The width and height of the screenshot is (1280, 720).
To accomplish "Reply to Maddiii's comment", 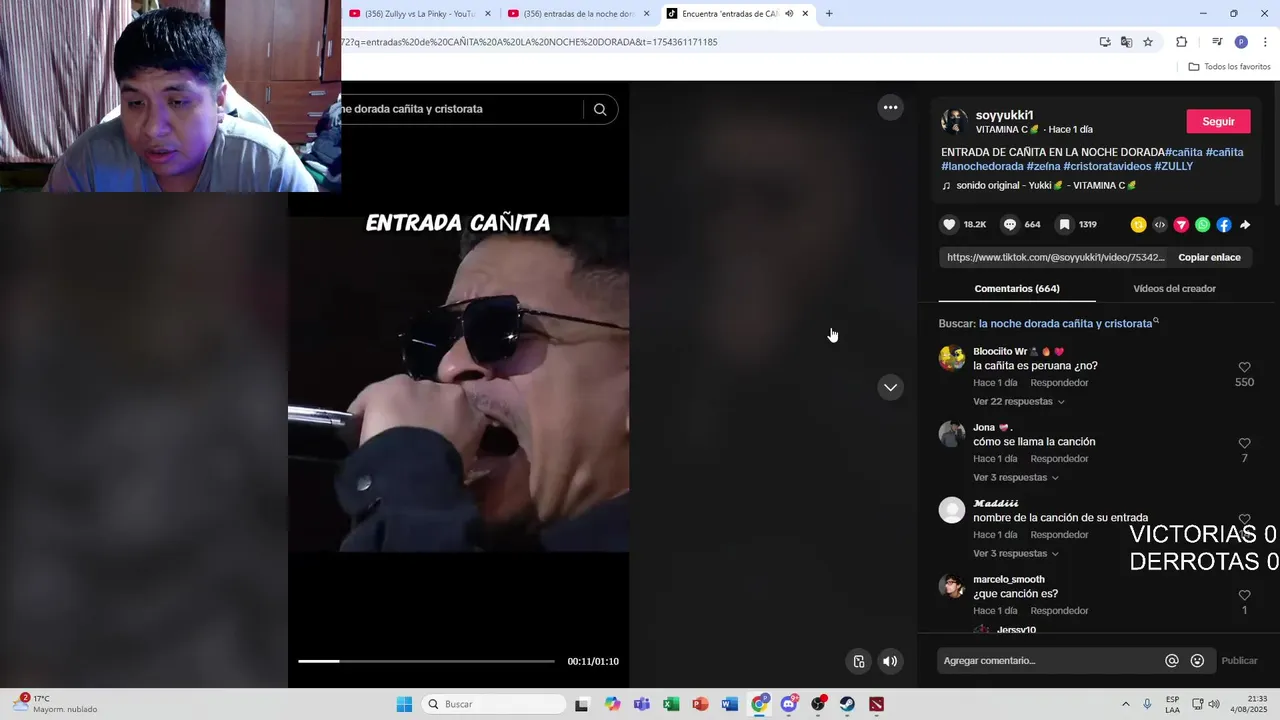I will pos(1059,535).
